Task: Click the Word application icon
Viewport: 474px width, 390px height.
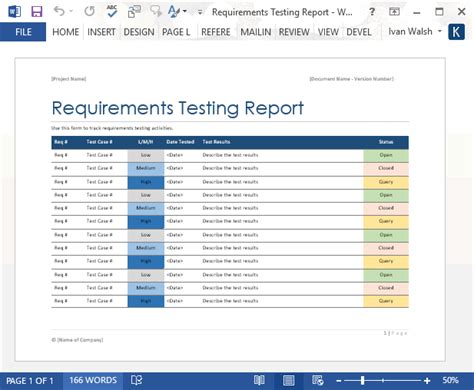Action: click(15, 12)
